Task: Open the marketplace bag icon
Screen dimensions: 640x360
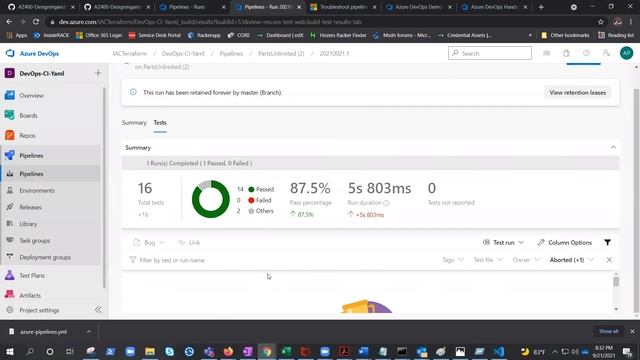Action: (x=566, y=53)
